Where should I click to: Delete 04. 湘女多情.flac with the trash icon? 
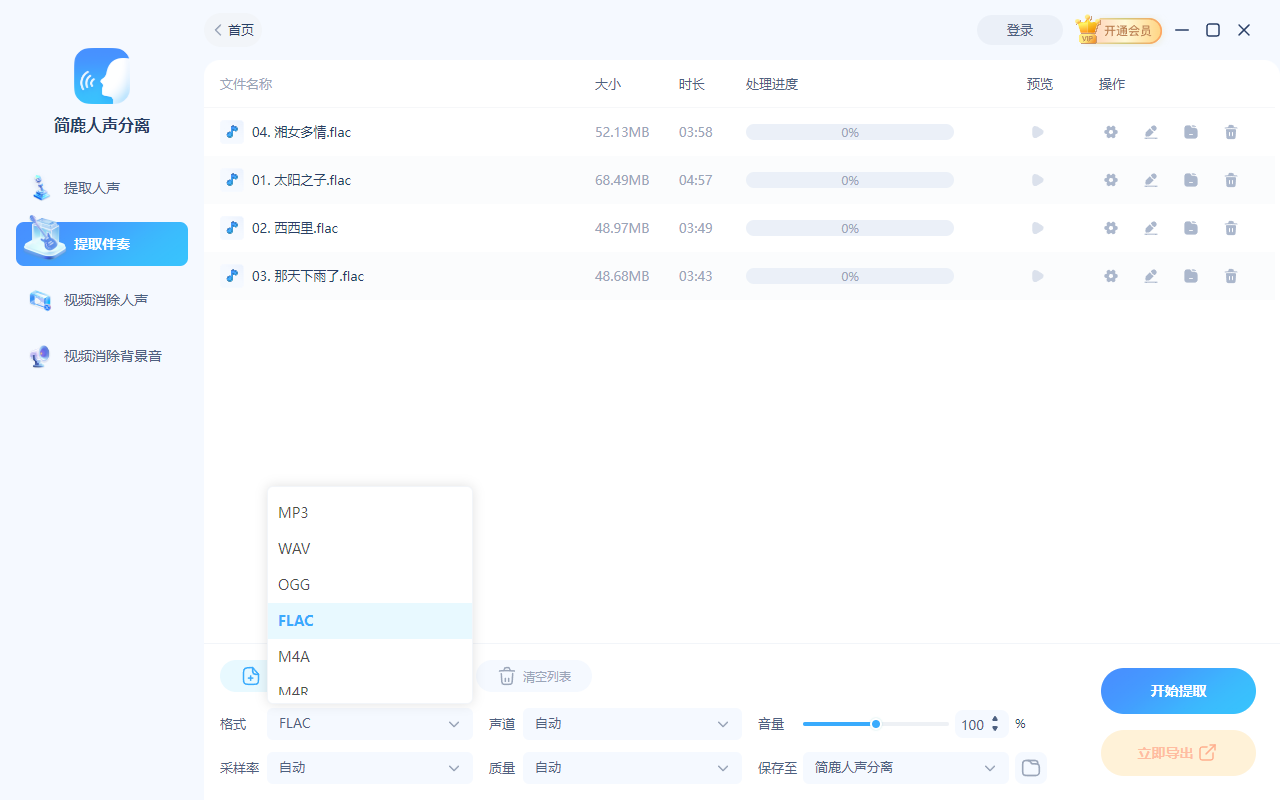(x=1230, y=131)
